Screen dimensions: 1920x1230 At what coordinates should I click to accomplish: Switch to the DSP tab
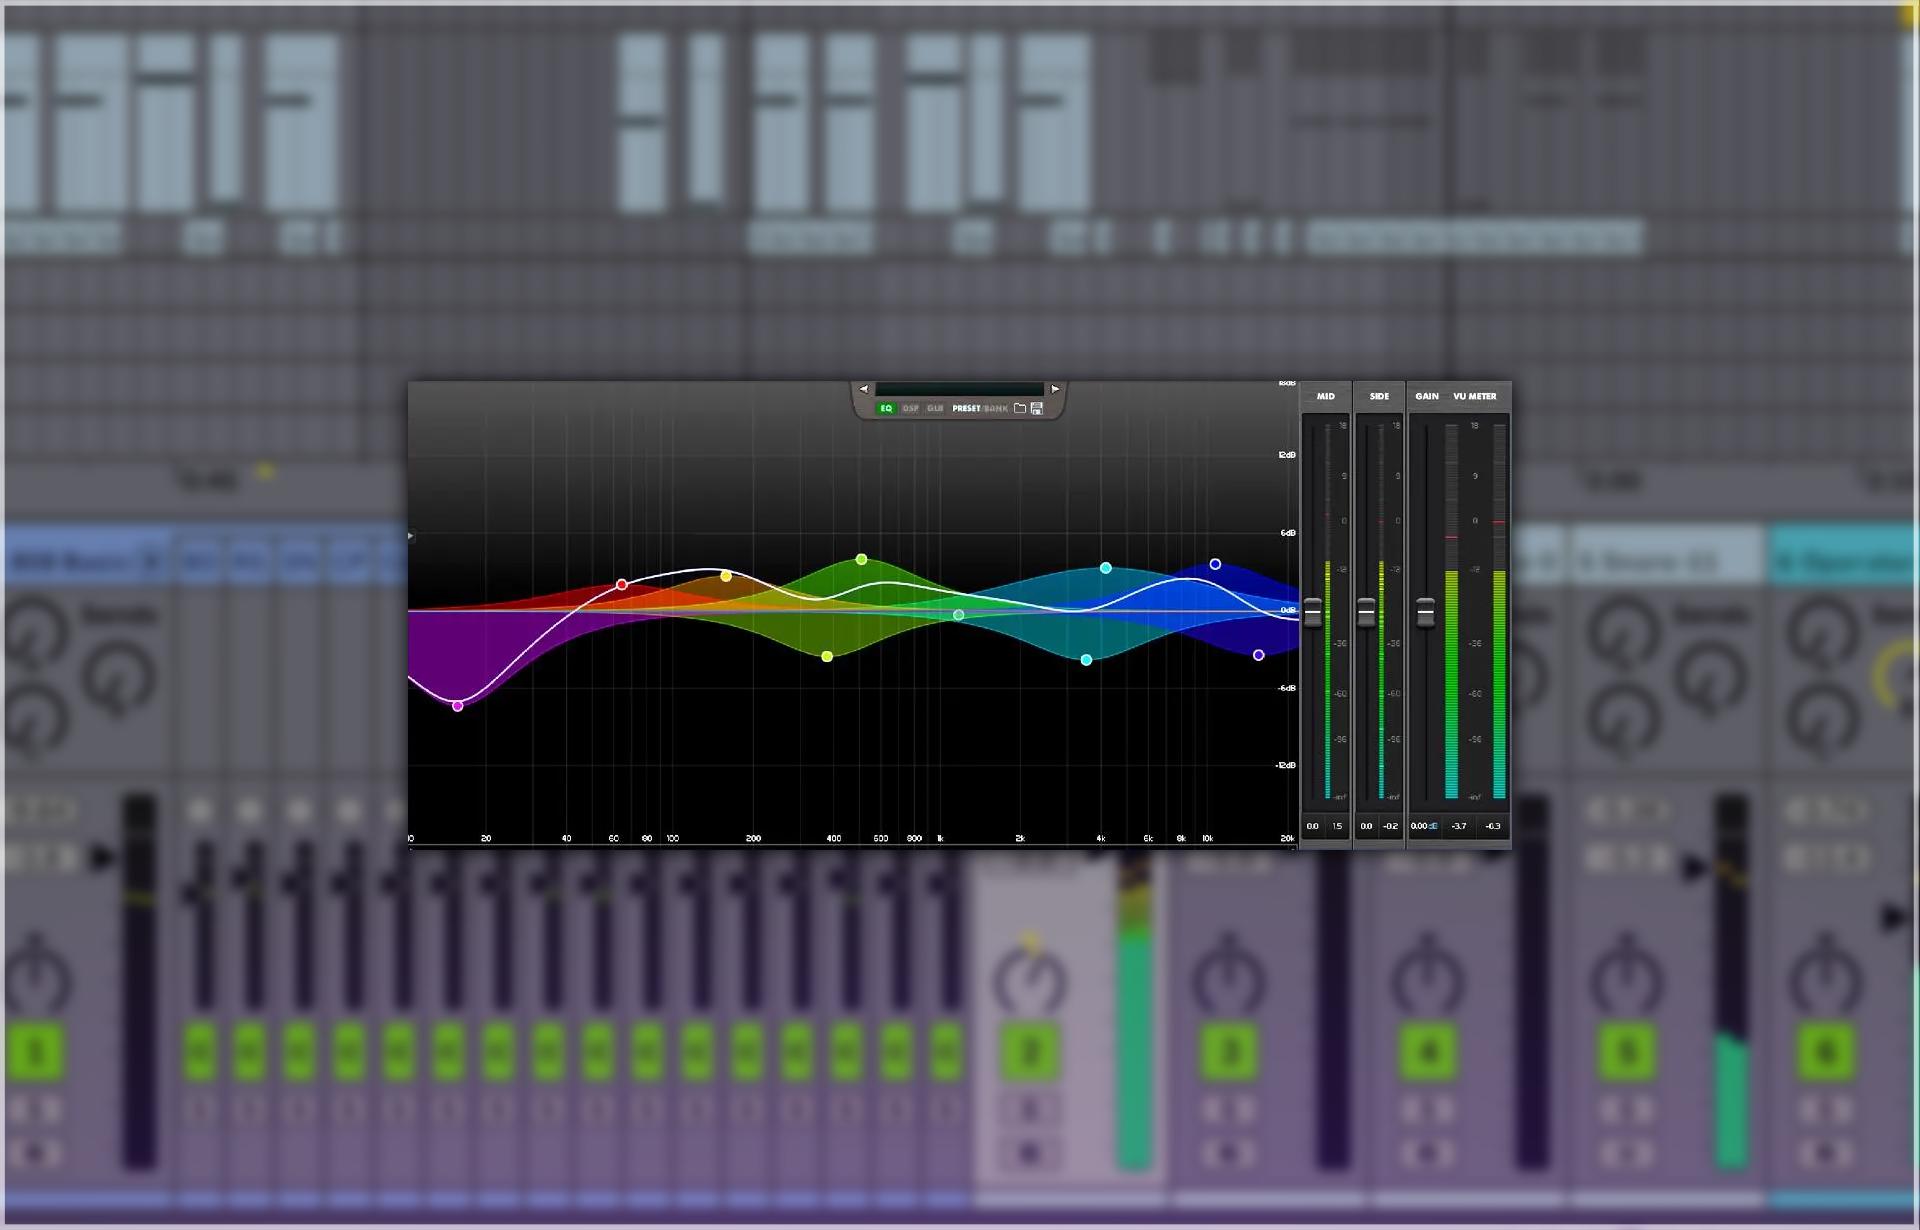pyautogui.click(x=910, y=408)
